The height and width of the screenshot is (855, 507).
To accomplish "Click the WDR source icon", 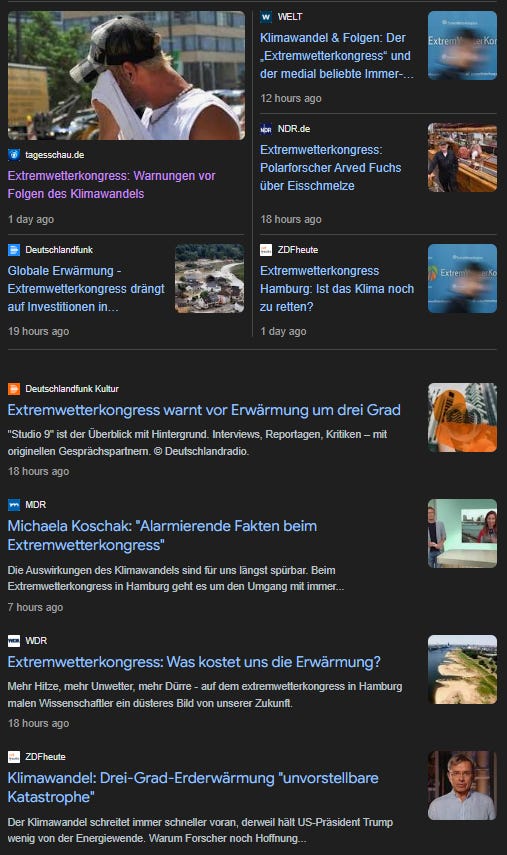I will [x=14, y=641].
